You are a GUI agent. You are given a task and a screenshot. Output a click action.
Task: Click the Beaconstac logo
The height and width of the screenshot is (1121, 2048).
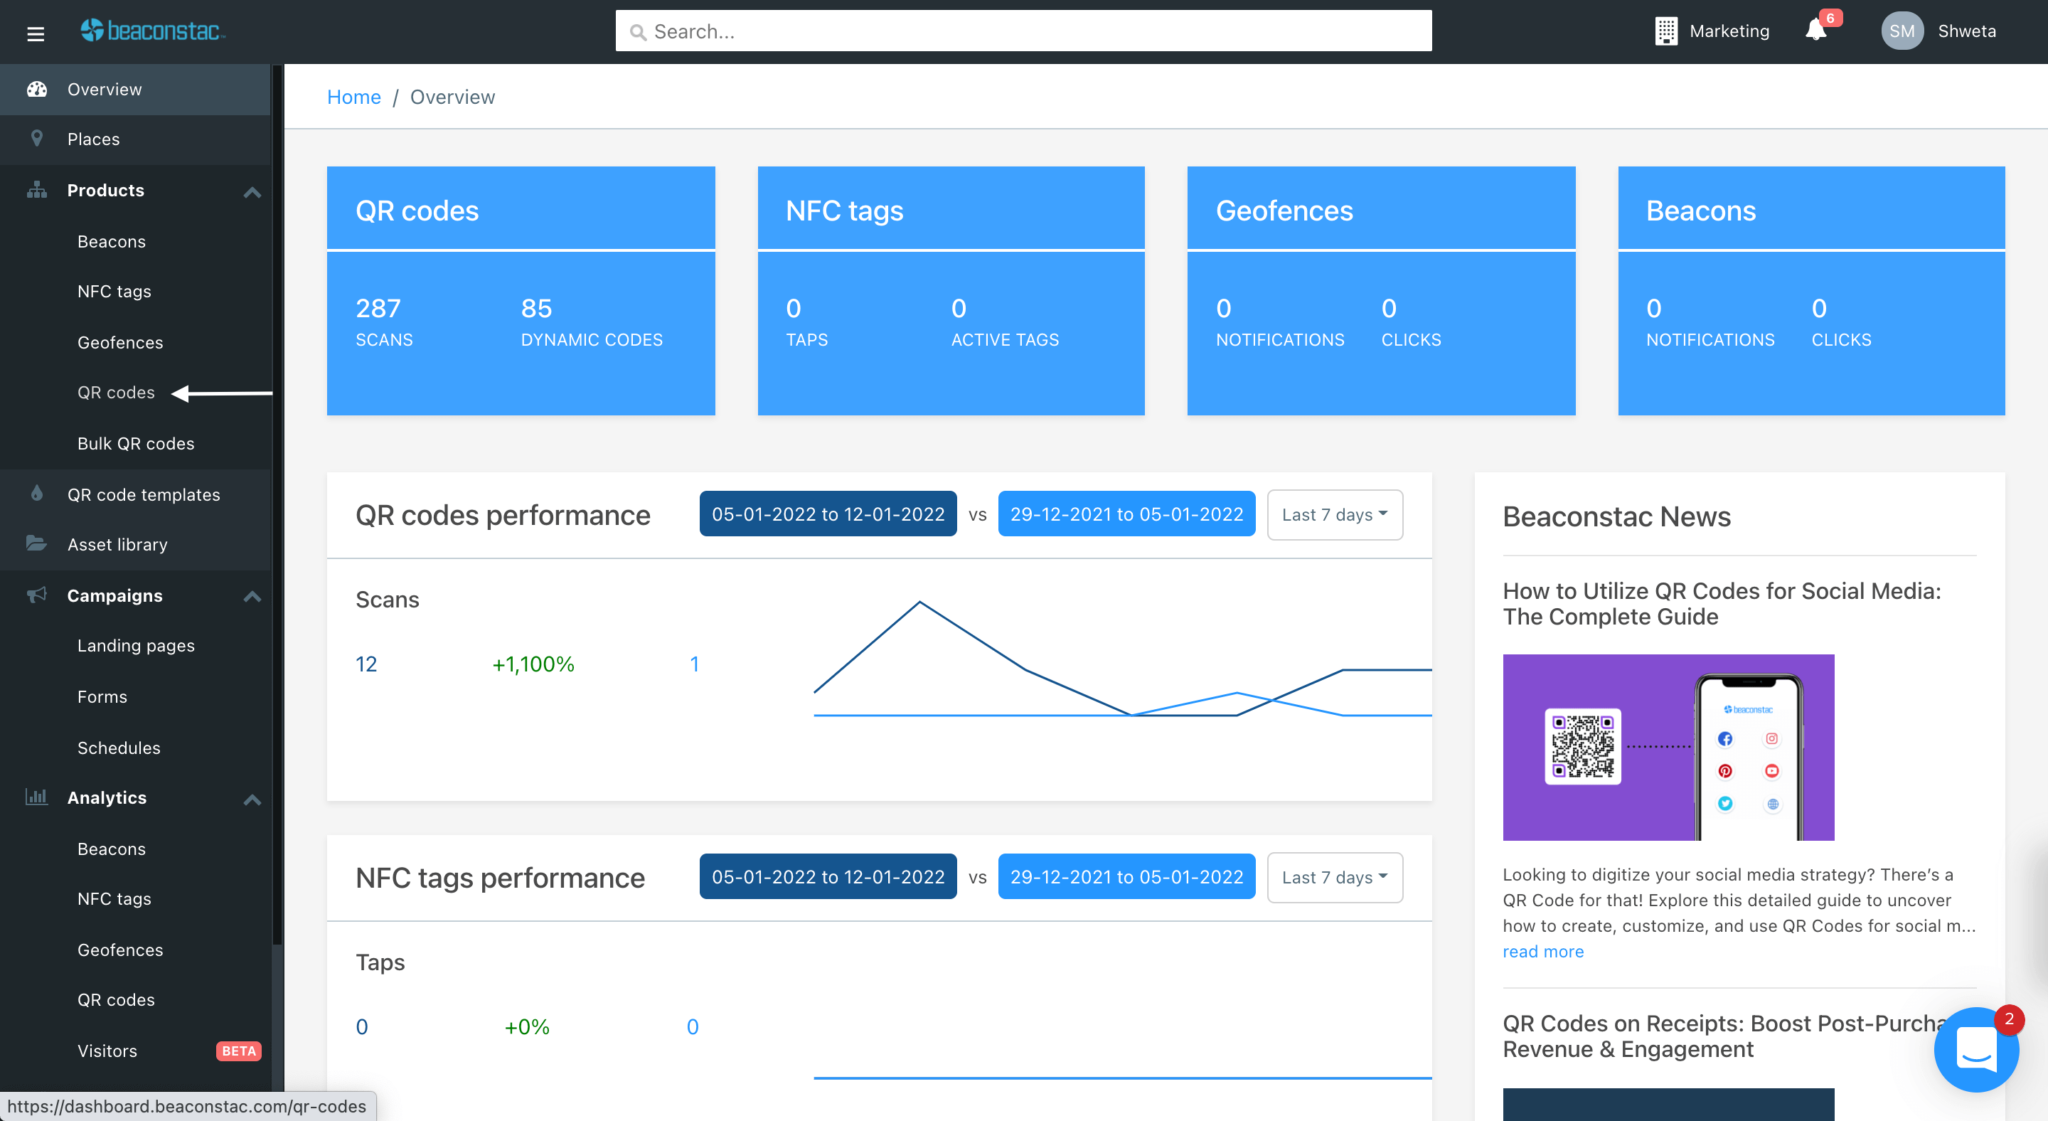pyautogui.click(x=152, y=31)
